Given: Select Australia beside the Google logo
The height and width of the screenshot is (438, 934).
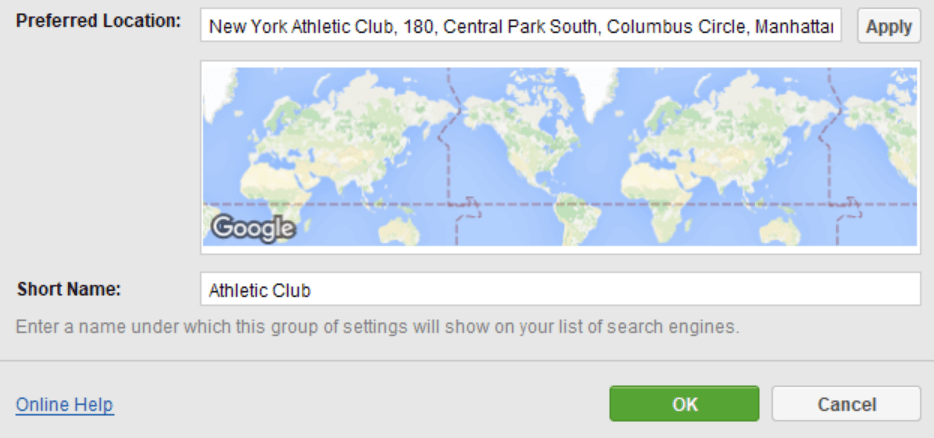Looking at the screenshot, I should coord(398,230).
